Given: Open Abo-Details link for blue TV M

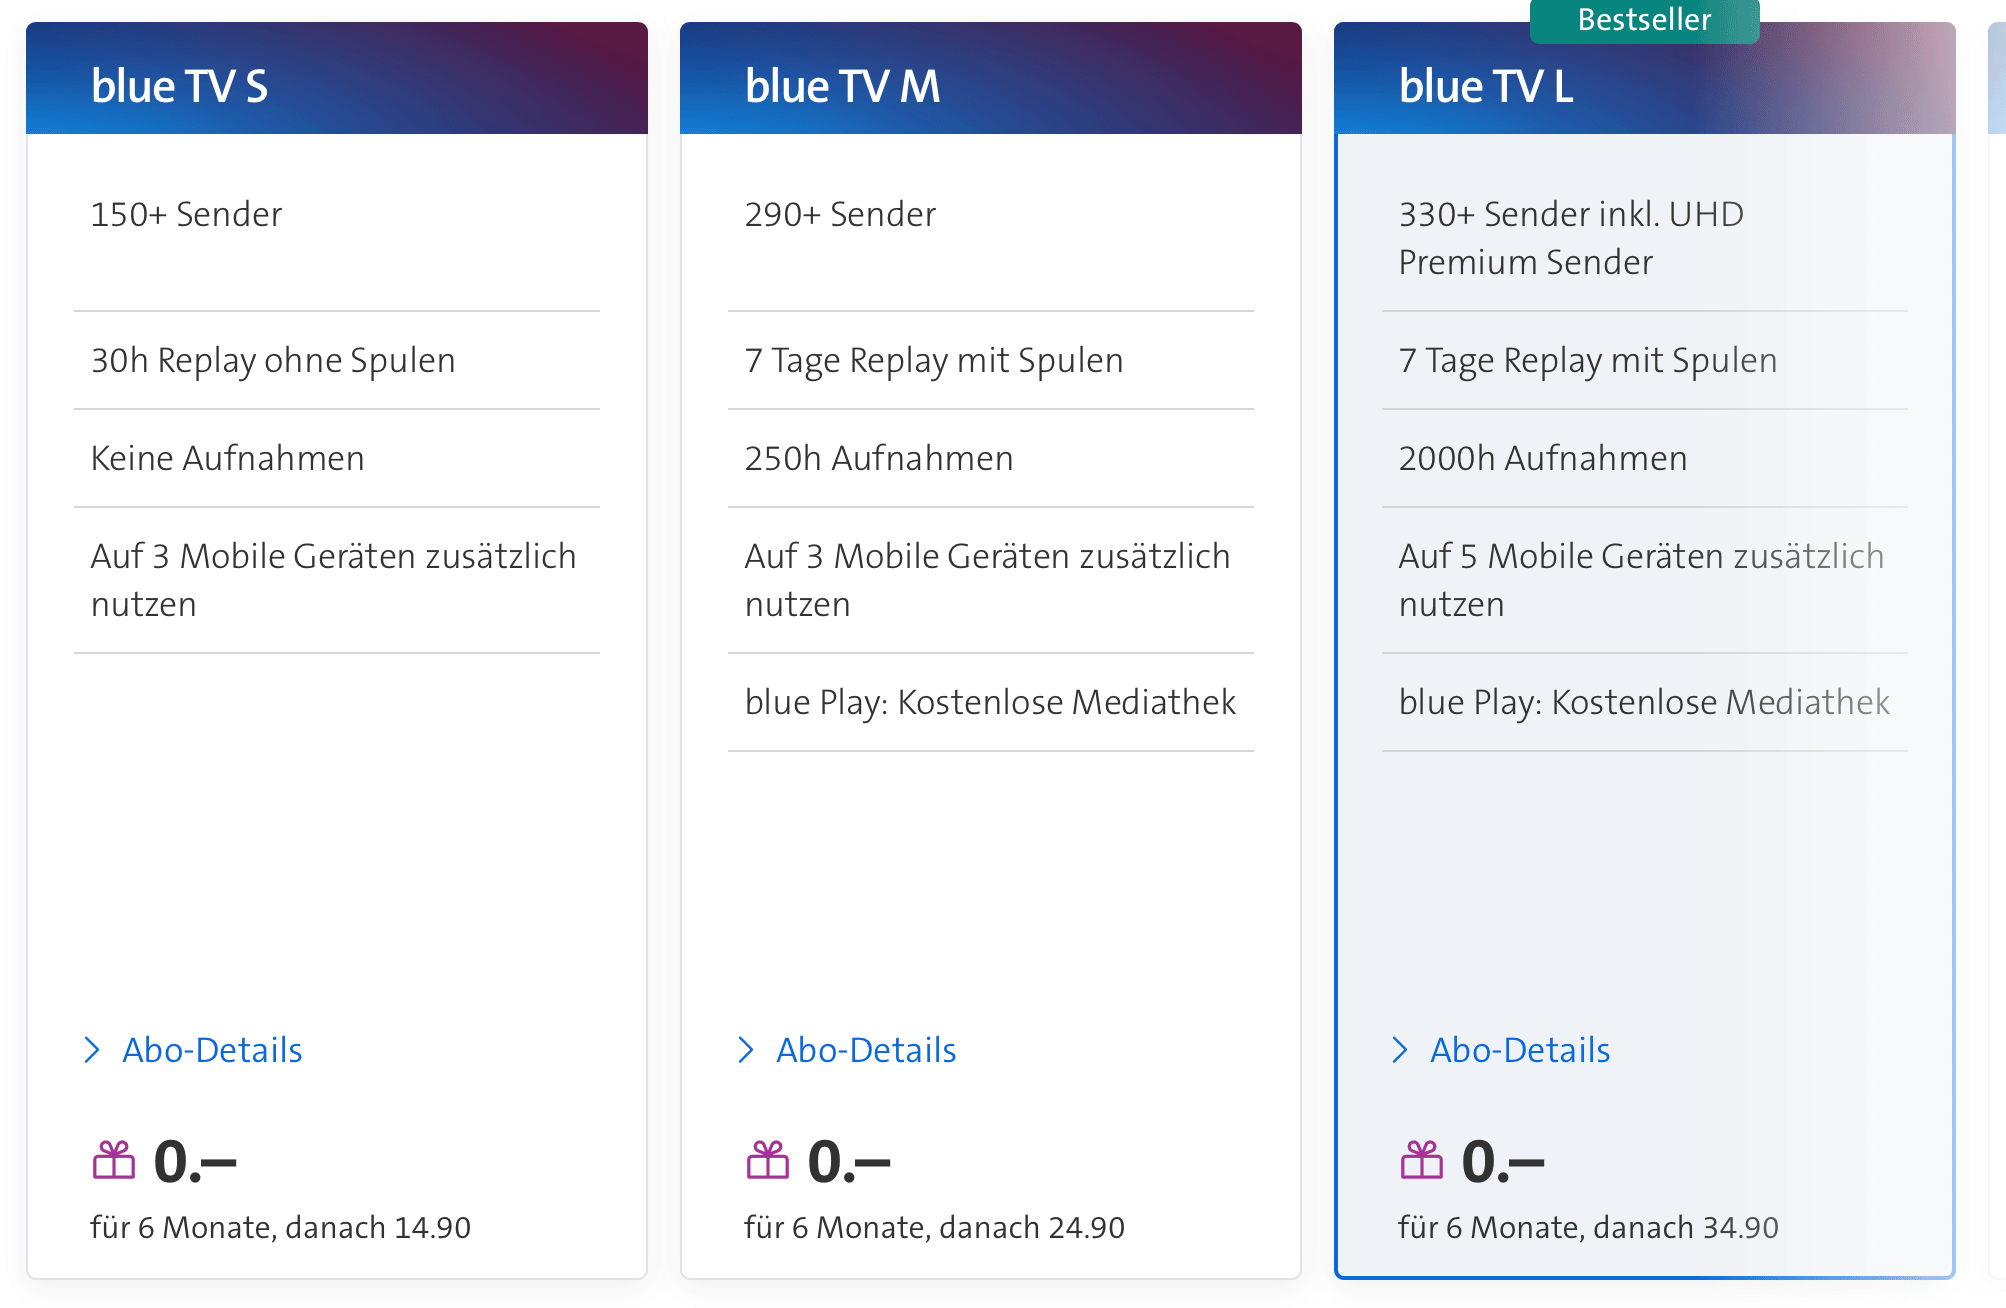Looking at the screenshot, I should (x=866, y=1050).
